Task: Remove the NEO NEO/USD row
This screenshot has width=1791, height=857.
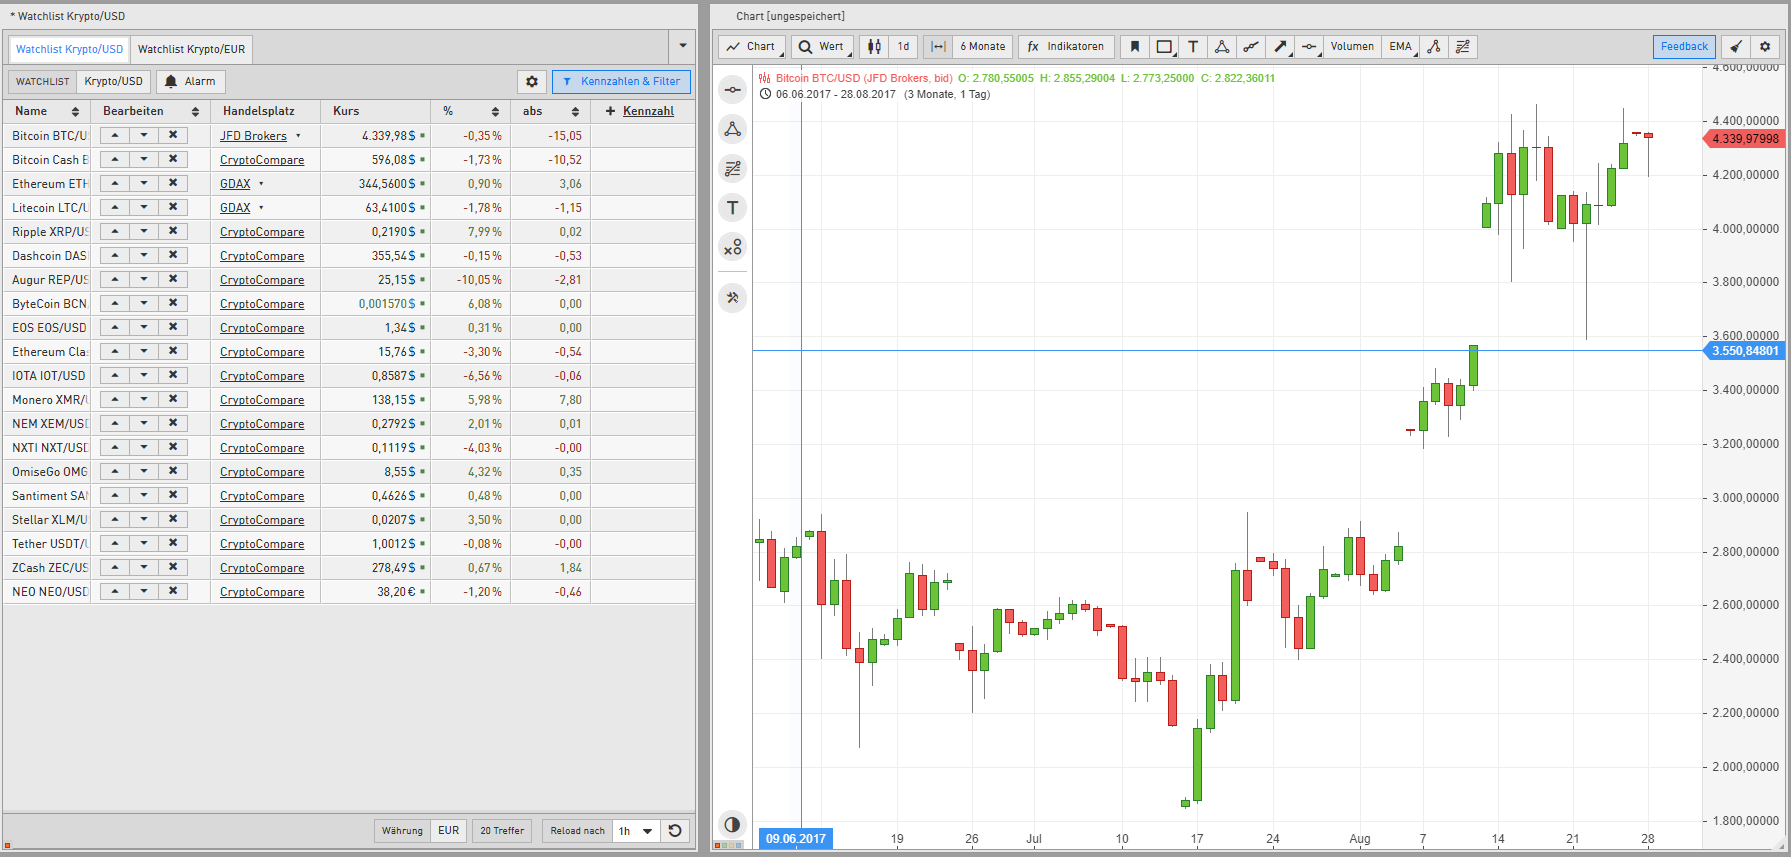Action: coord(173,591)
